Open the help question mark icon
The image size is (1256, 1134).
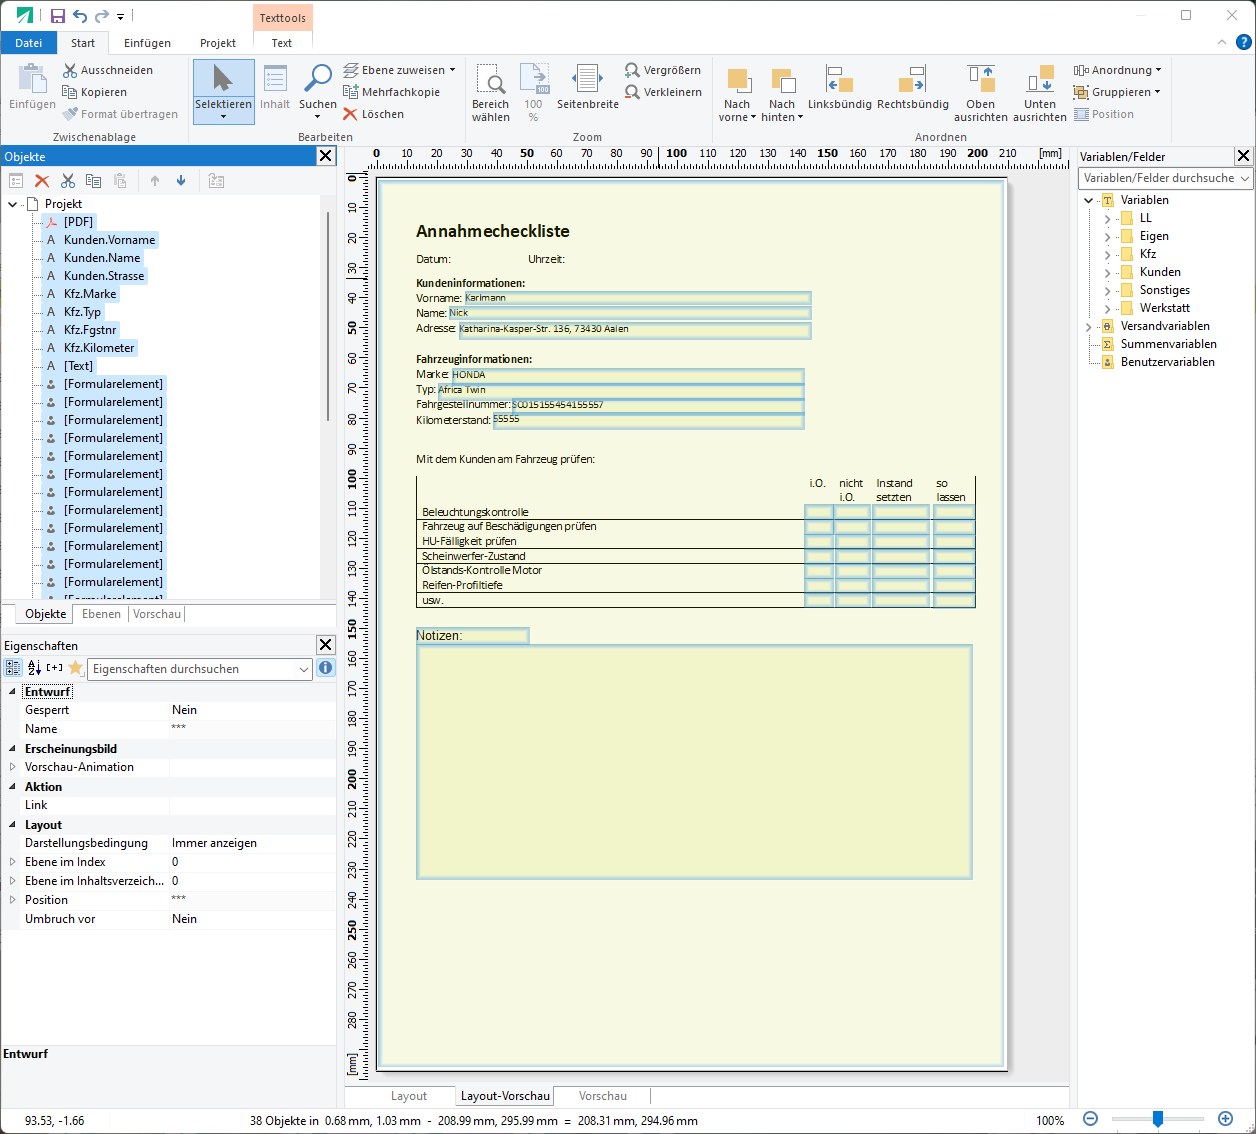click(1243, 42)
